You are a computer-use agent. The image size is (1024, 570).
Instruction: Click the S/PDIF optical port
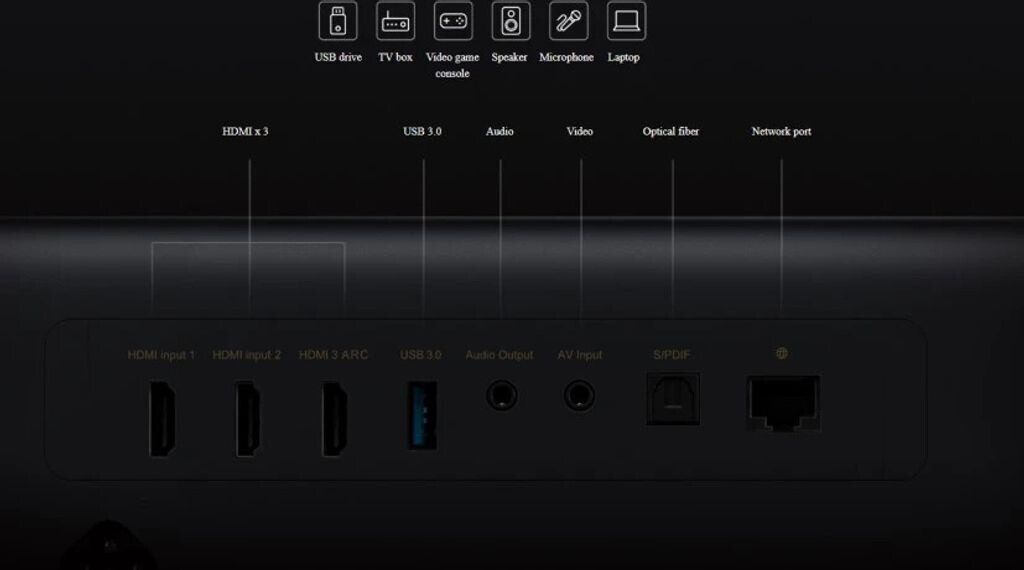point(673,399)
